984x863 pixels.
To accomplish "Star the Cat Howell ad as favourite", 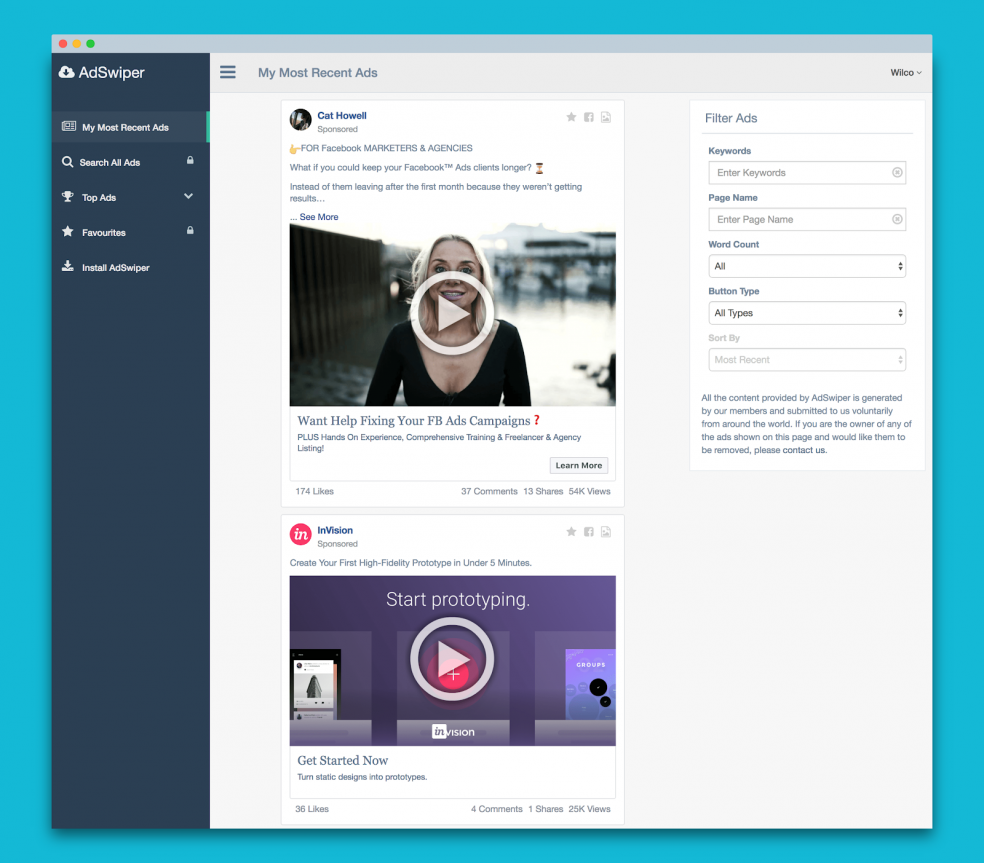I will (x=571, y=117).
